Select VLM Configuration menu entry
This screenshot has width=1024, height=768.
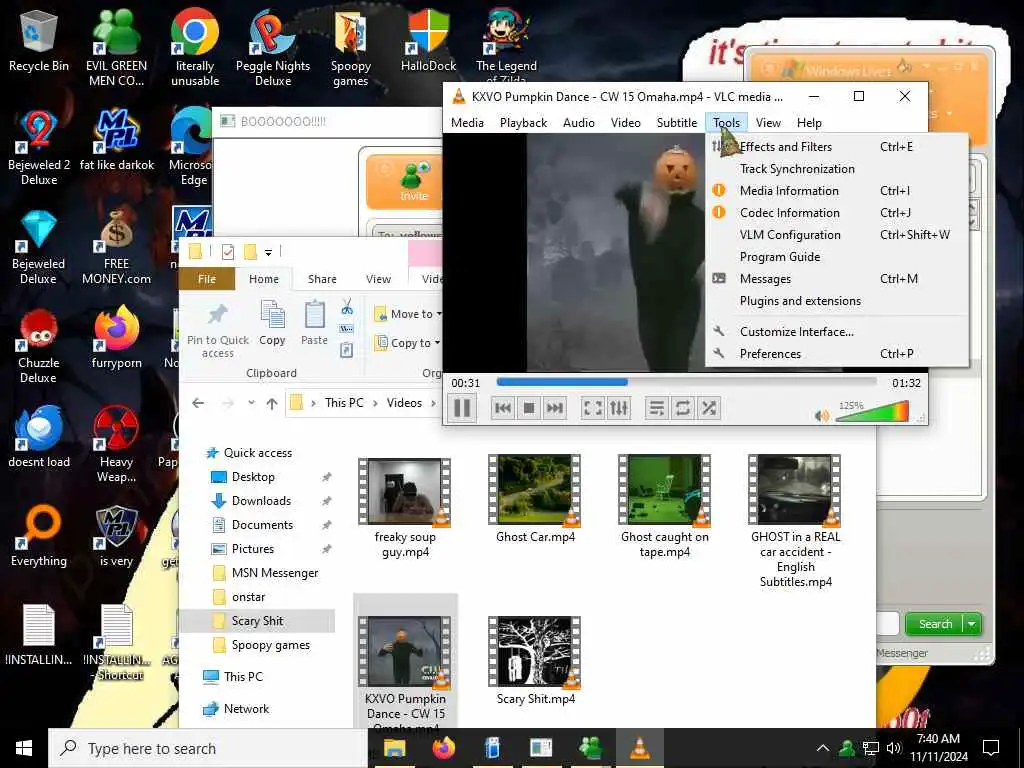(837, 234)
